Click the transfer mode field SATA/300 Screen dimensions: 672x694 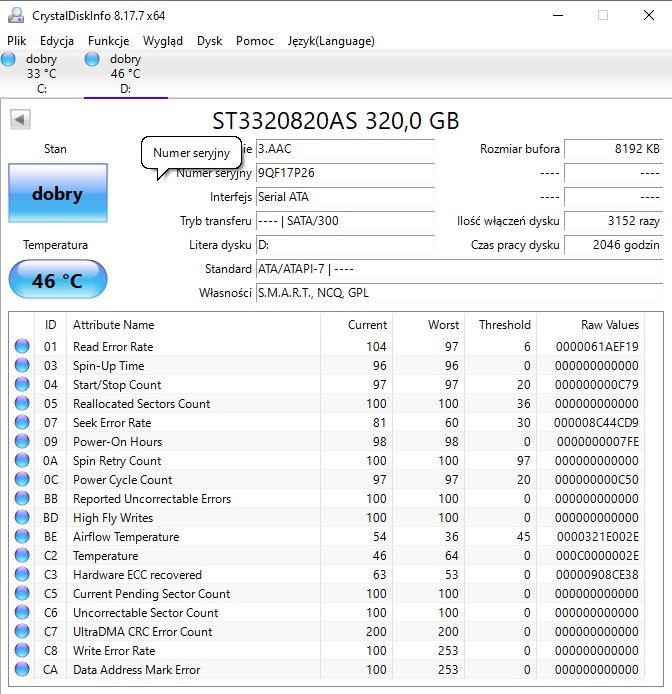pos(345,221)
